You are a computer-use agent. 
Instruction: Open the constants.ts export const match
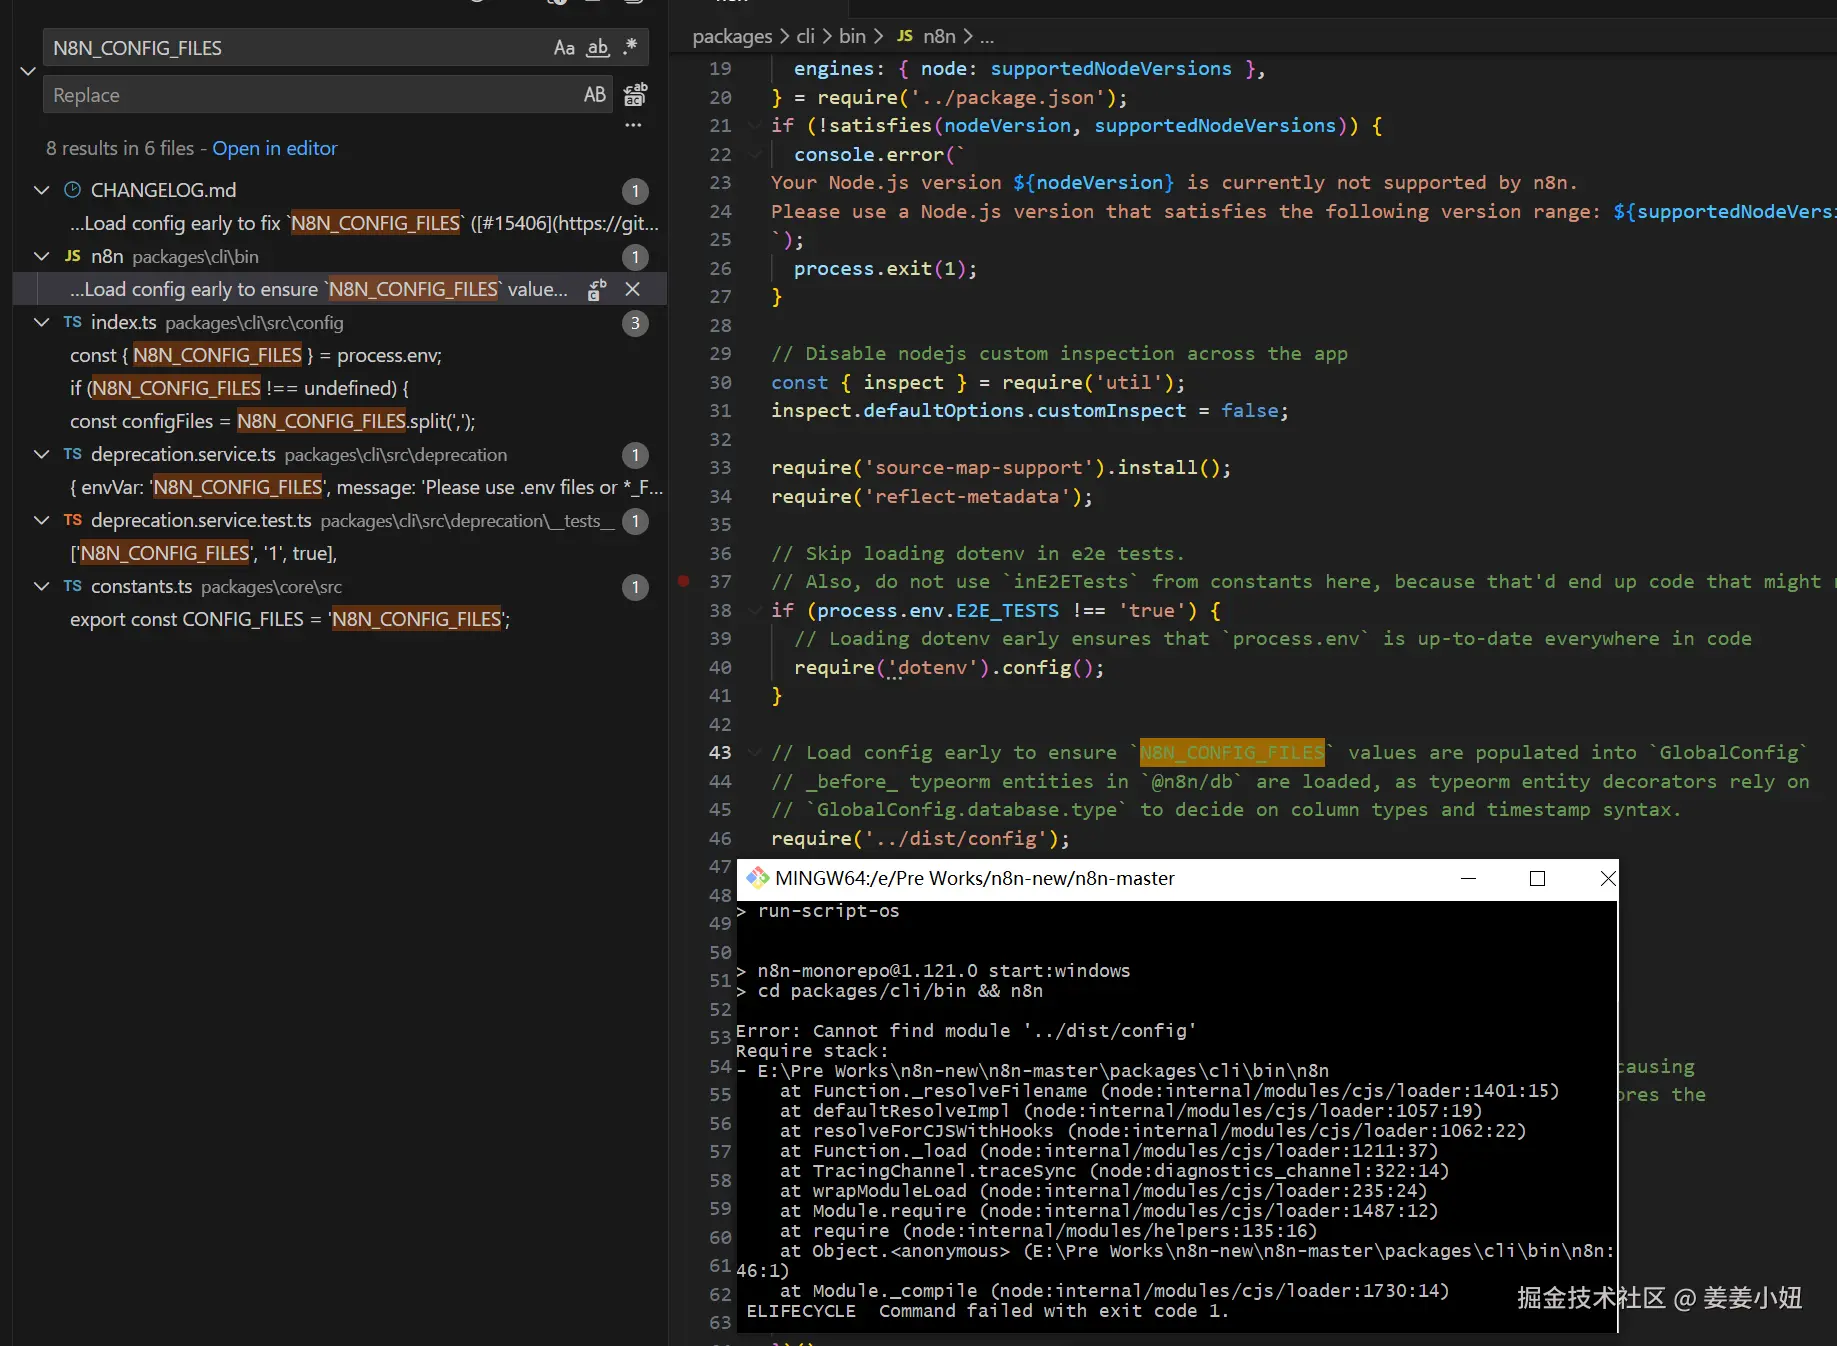[x=289, y=619]
